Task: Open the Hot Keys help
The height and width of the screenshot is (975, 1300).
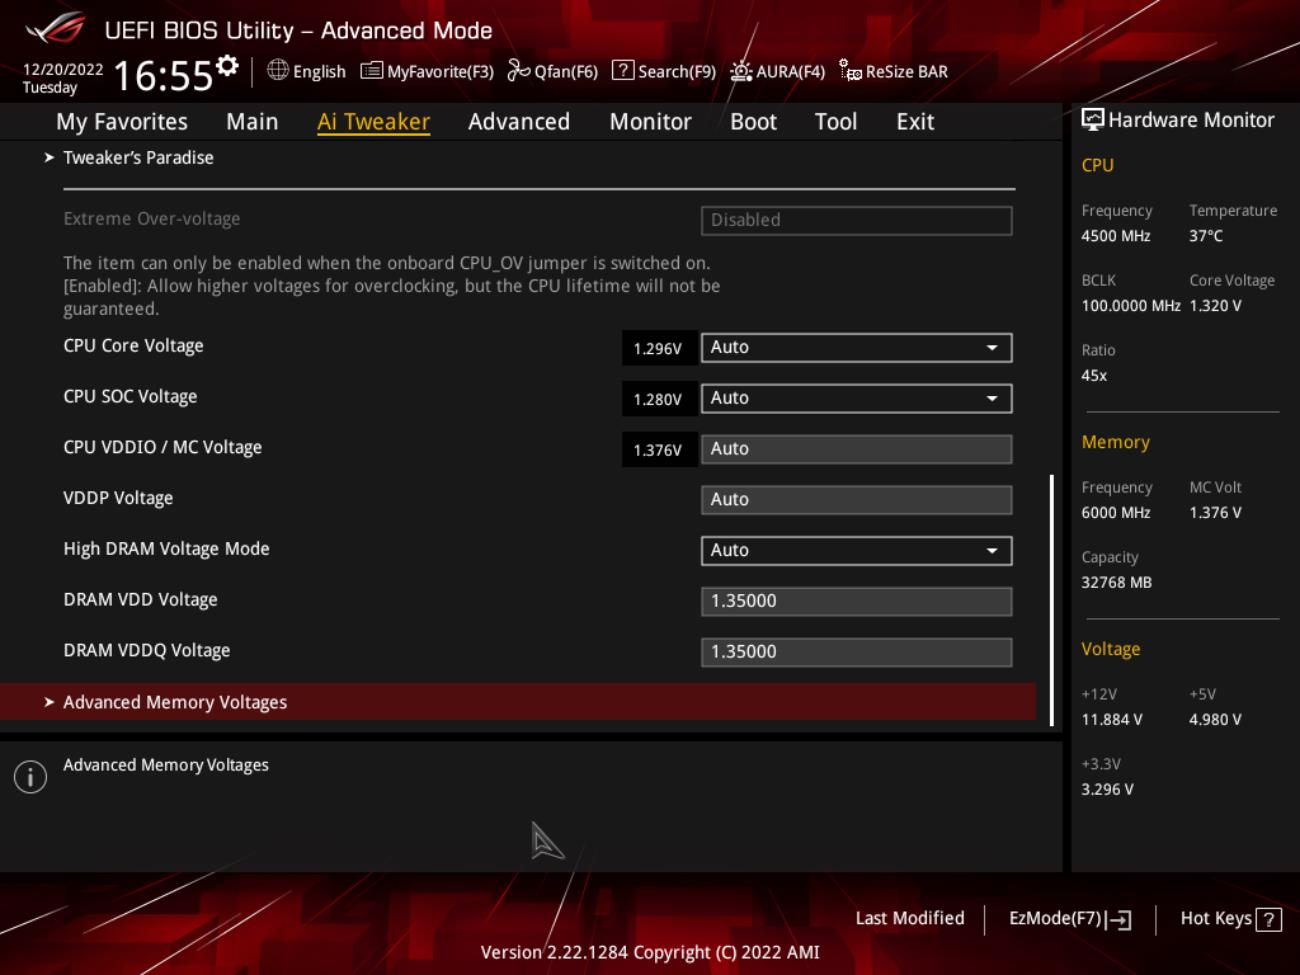Action: tap(1231, 919)
